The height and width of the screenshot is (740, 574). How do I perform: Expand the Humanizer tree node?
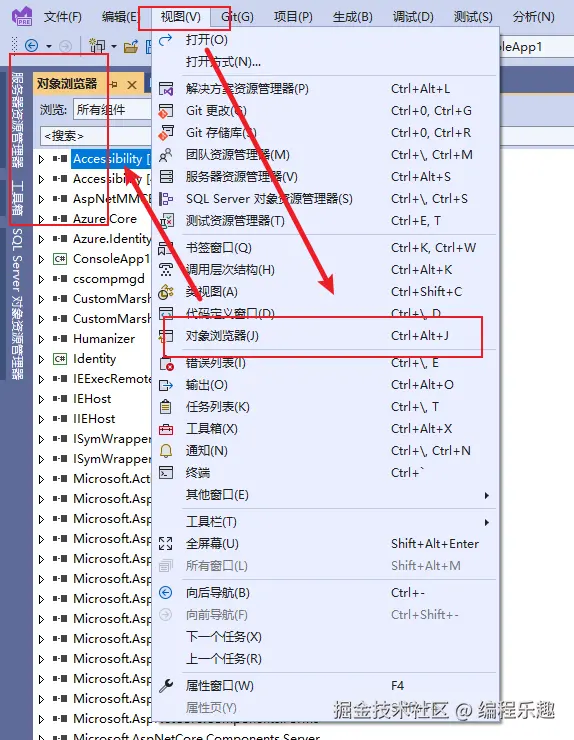coord(42,339)
